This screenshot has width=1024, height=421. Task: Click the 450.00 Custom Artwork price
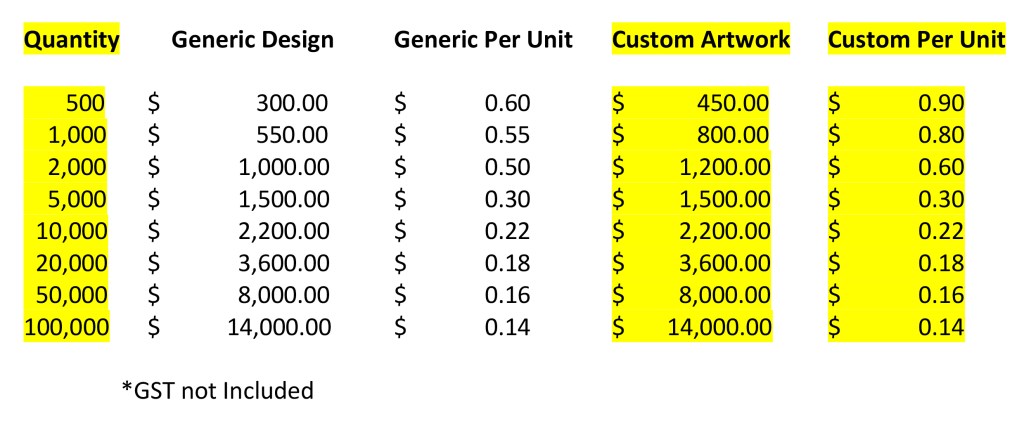pyautogui.click(x=733, y=103)
